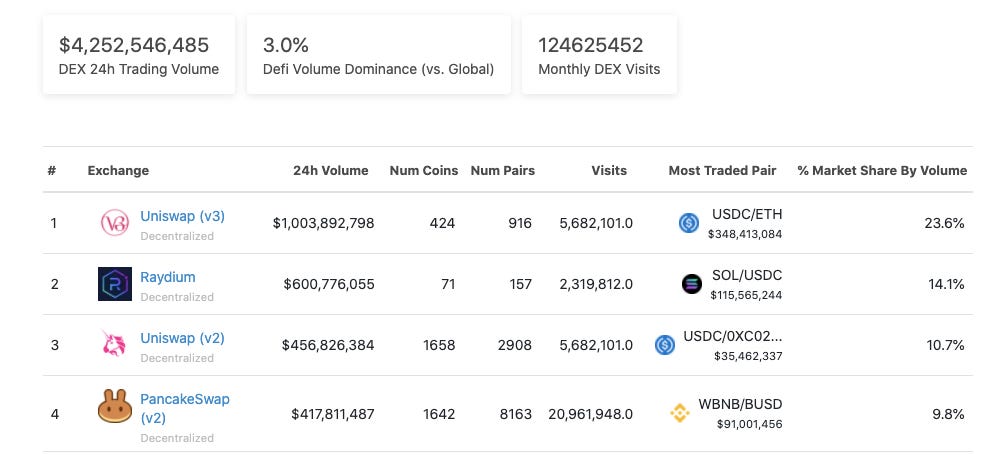Click the 9.8% market share cell

(948, 414)
